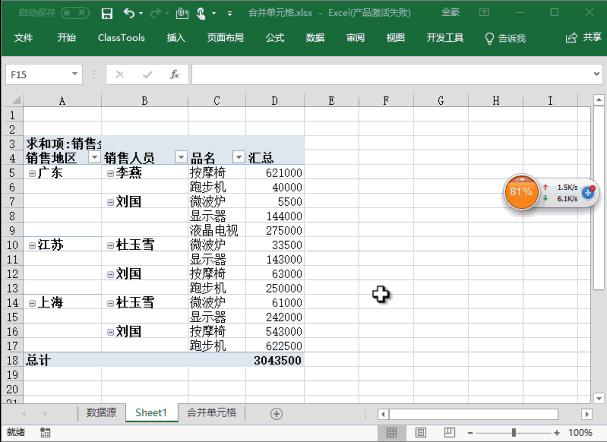Open the 文件 menu

23,38
